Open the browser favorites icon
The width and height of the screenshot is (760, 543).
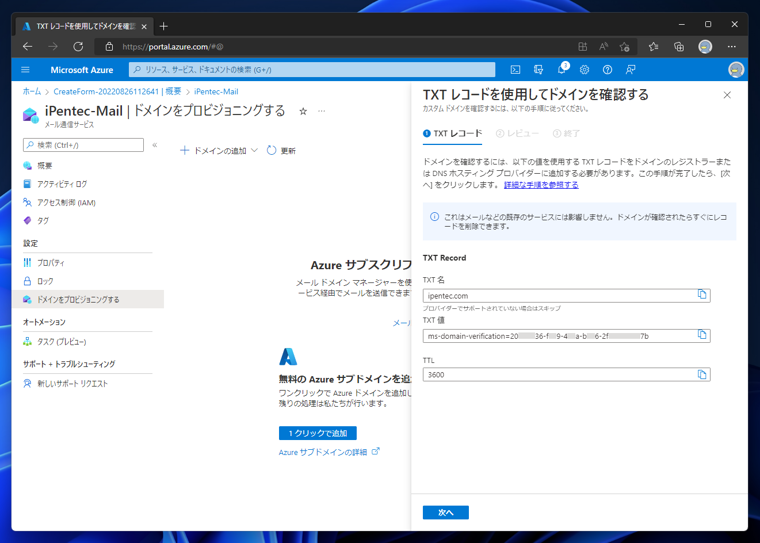pyautogui.click(x=653, y=47)
